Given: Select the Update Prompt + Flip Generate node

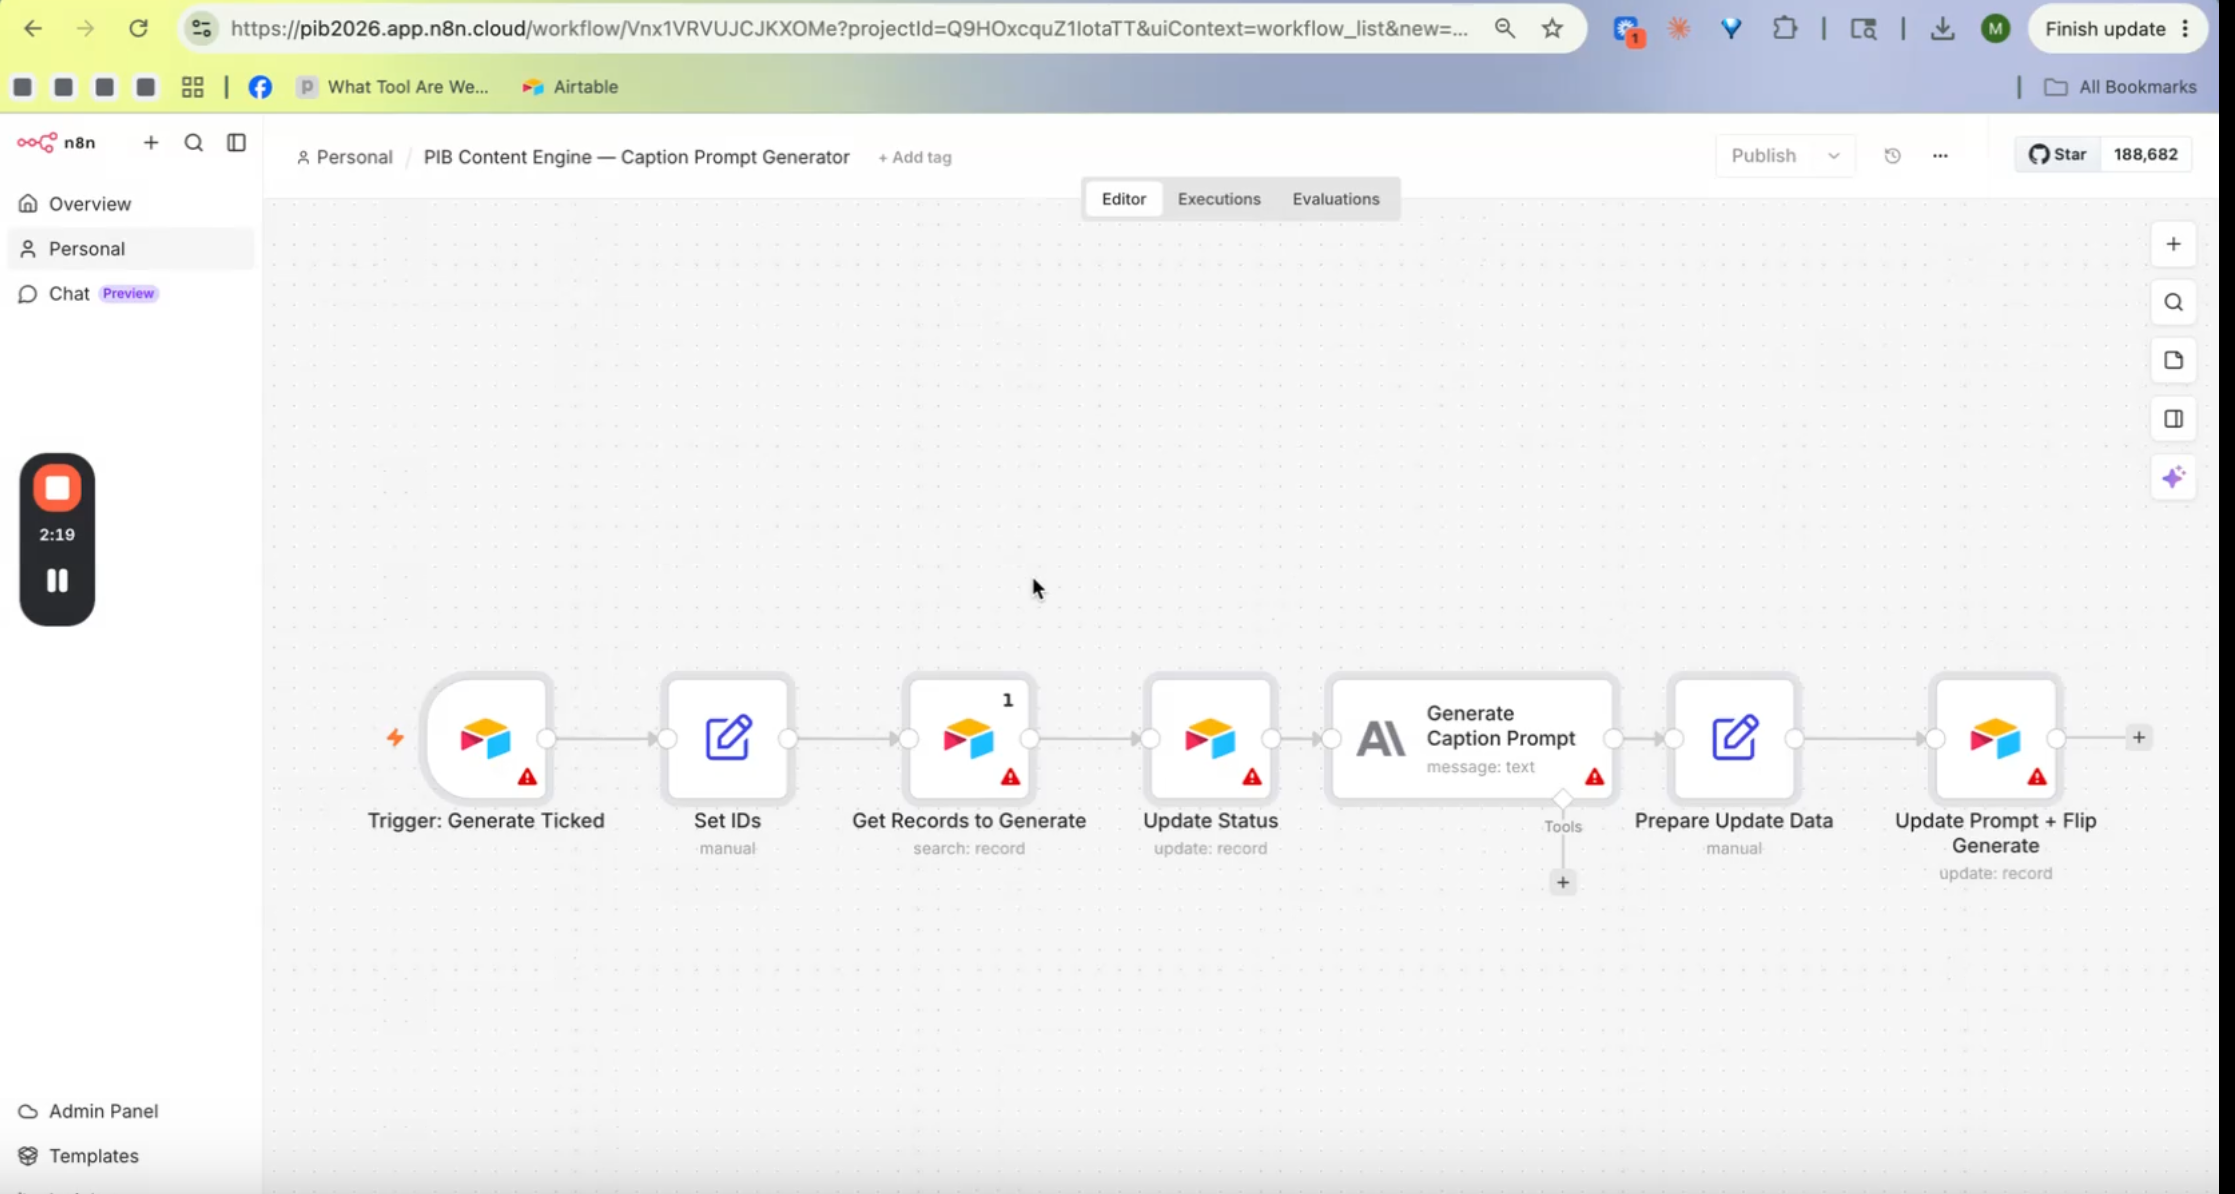Looking at the screenshot, I should 1996,739.
